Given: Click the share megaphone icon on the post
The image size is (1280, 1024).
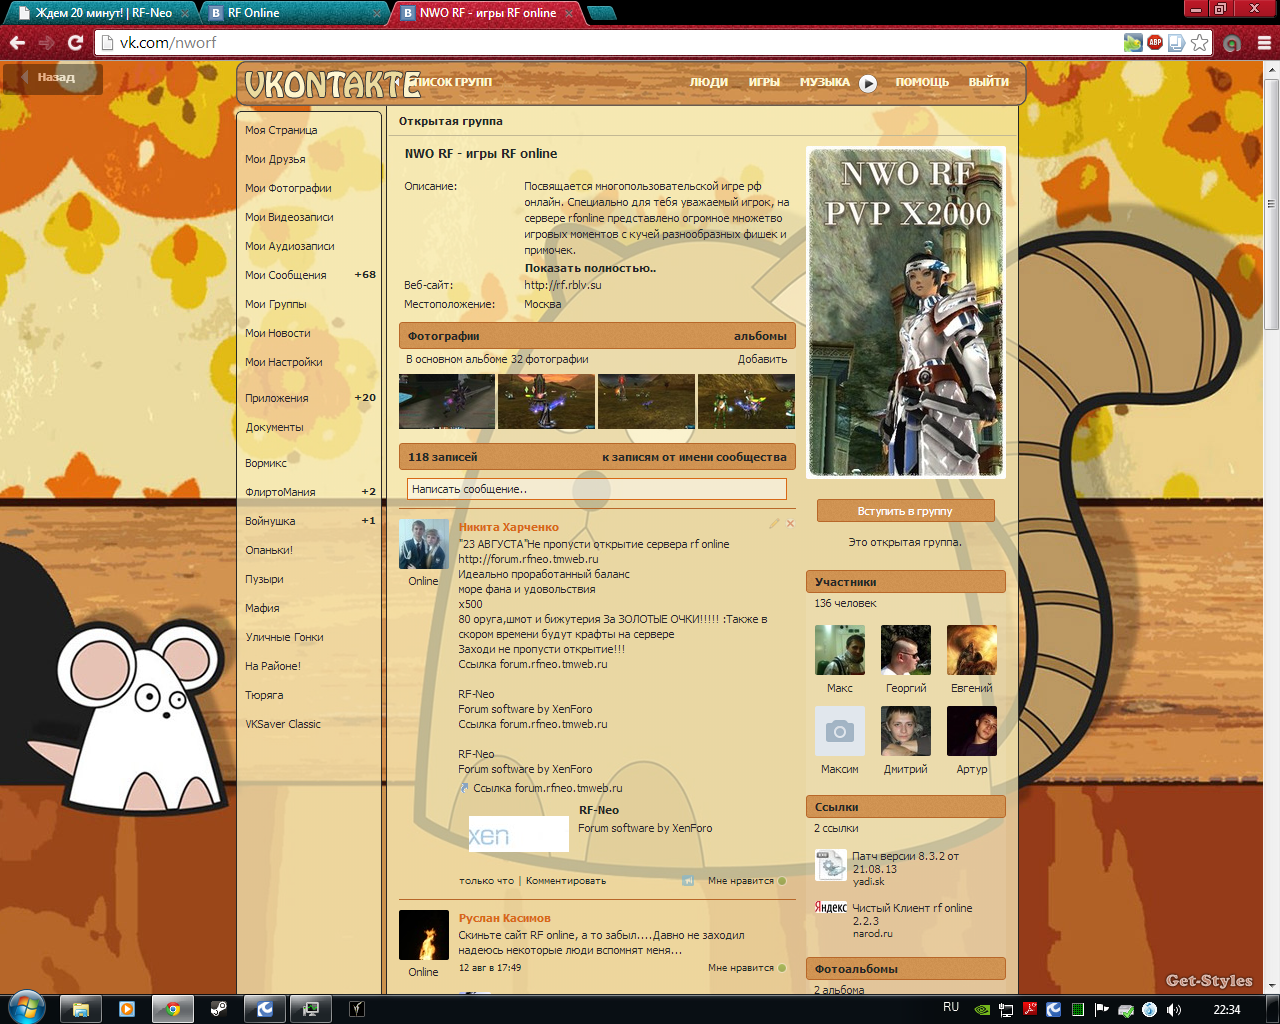Looking at the screenshot, I should pos(688,881).
